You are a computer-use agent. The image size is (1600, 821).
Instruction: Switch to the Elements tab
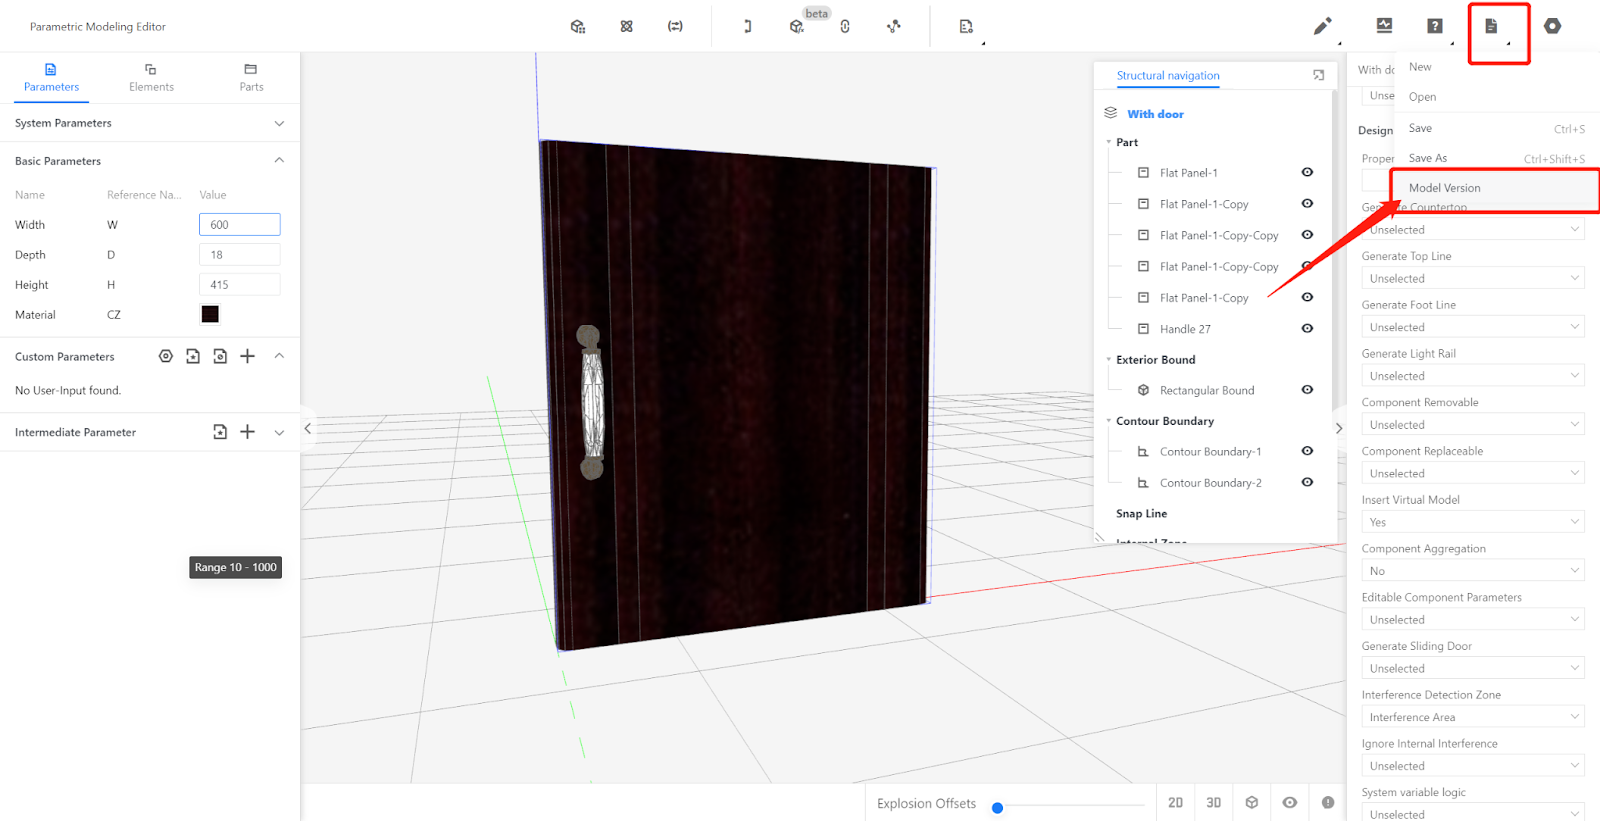tap(151, 77)
